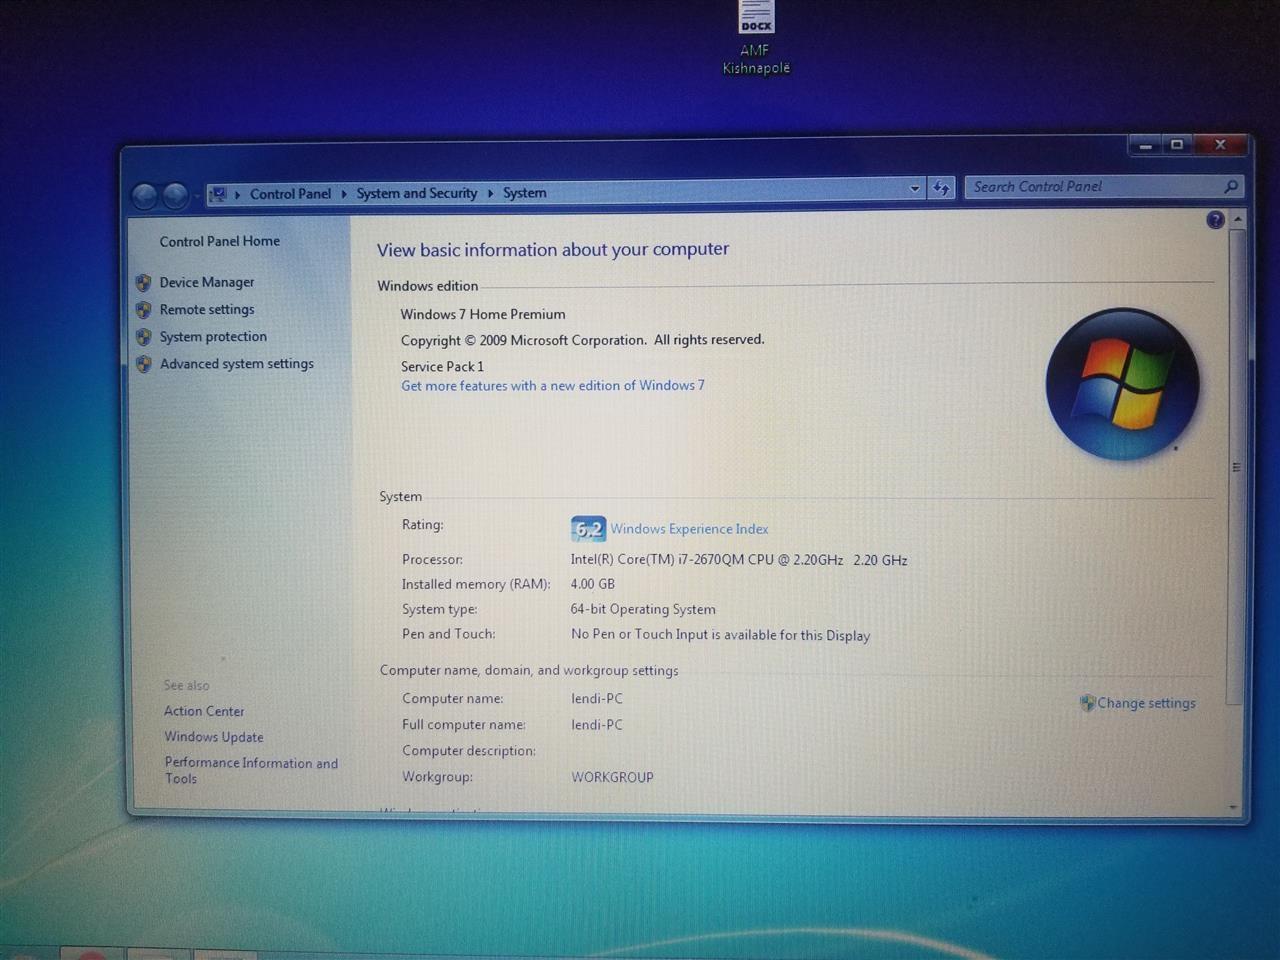Open System protection link
Viewport: 1280px width, 960px height.
pyautogui.click(x=213, y=337)
